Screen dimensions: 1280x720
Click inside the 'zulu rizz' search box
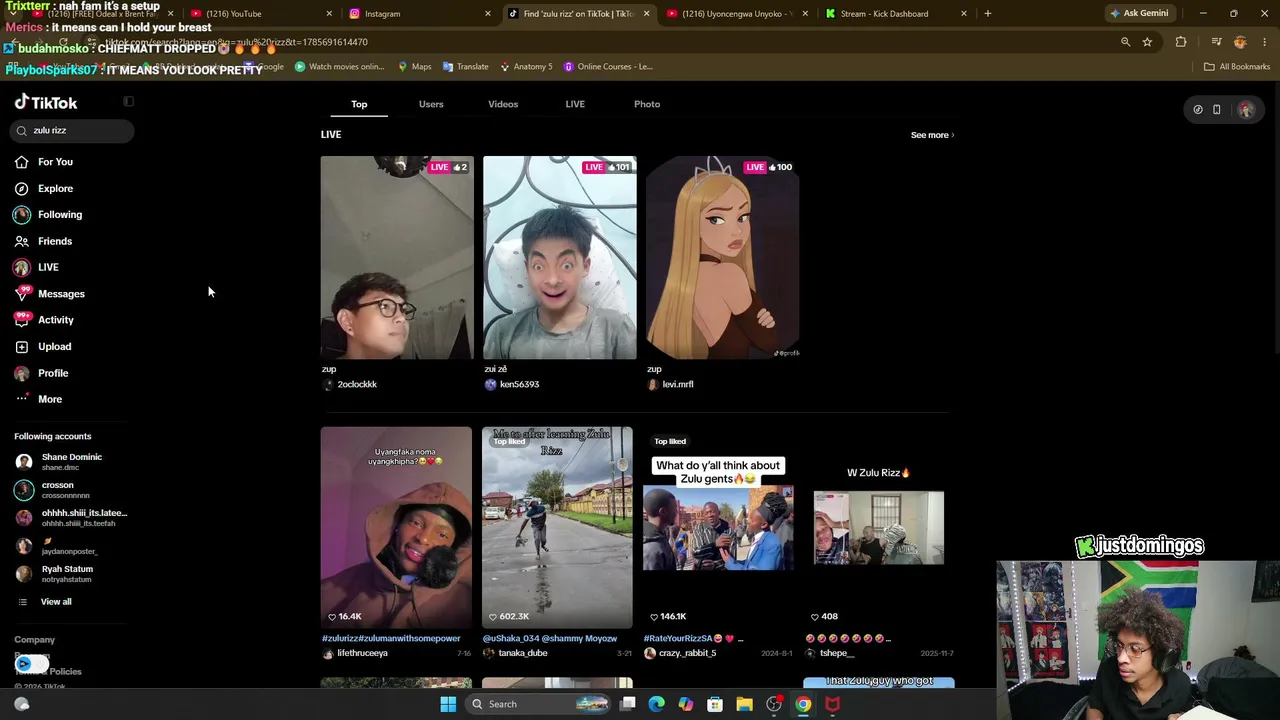pos(74,131)
